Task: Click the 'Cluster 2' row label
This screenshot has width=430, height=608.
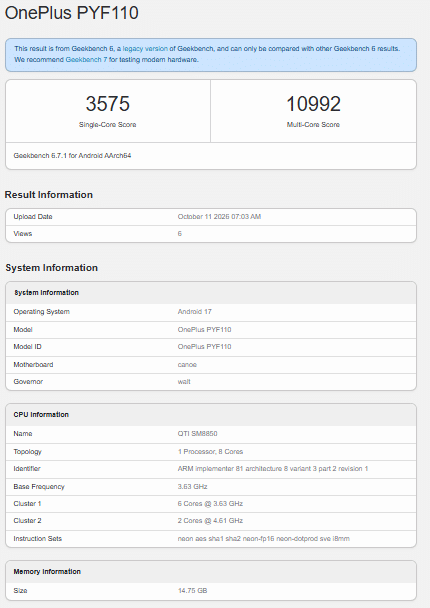Action: (x=27, y=521)
